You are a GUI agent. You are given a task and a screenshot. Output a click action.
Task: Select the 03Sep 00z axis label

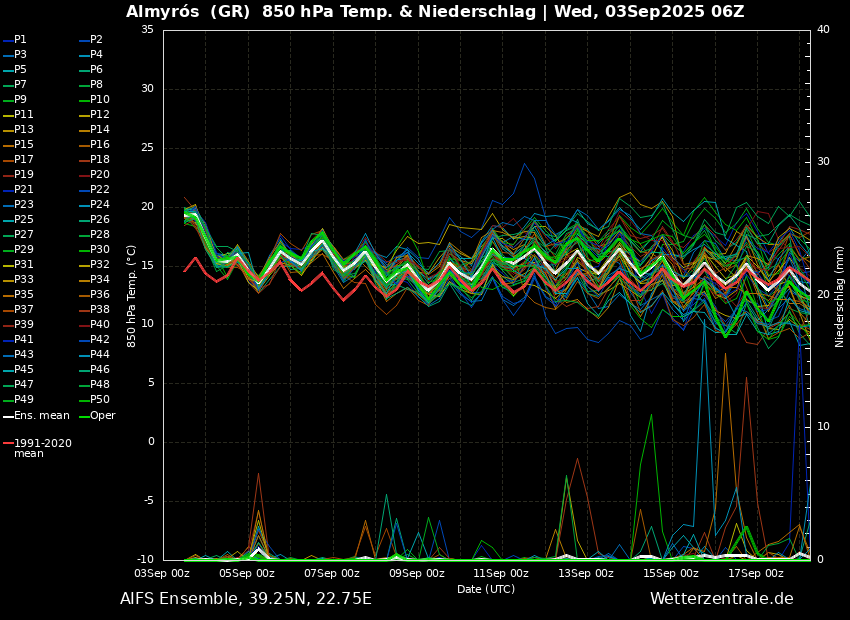click(163, 573)
